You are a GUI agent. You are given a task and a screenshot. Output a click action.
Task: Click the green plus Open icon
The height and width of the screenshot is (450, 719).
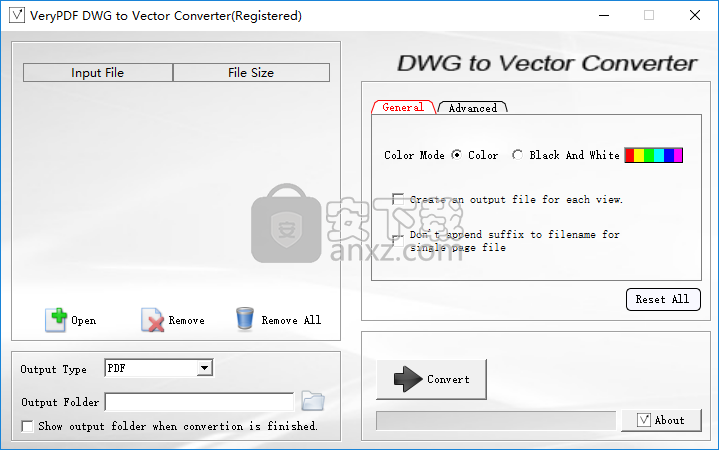(x=56, y=319)
